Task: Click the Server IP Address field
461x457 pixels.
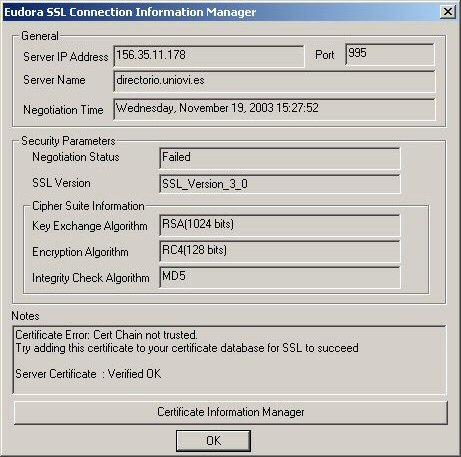Action: click(209, 56)
